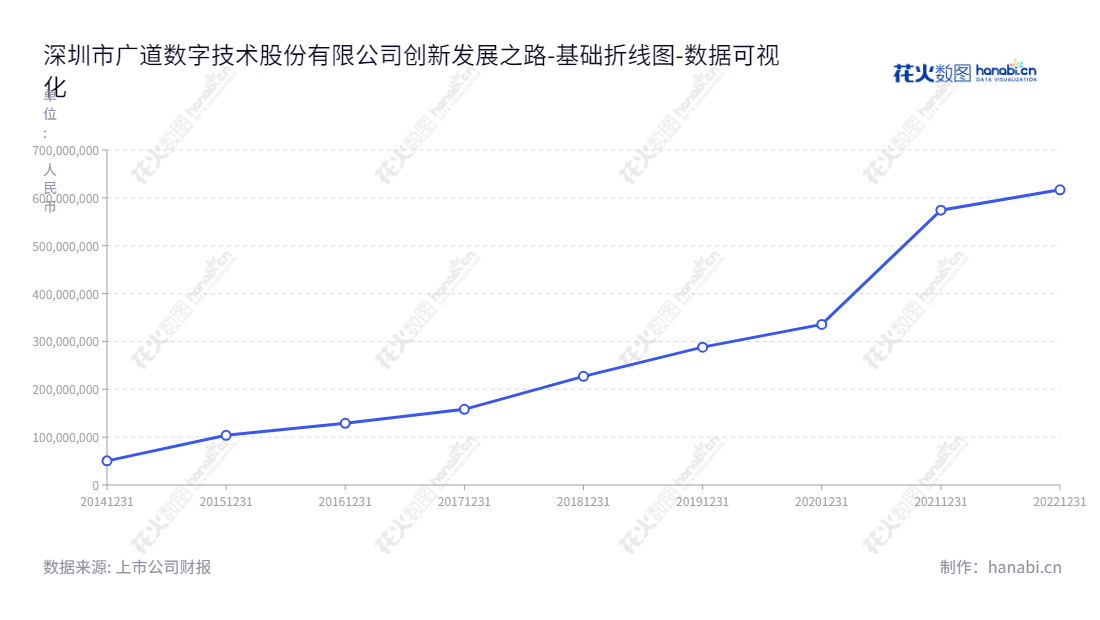Click the y-axis label 100,000,000
The height and width of the screenshot is (620, 1100).
coord(65,438)
